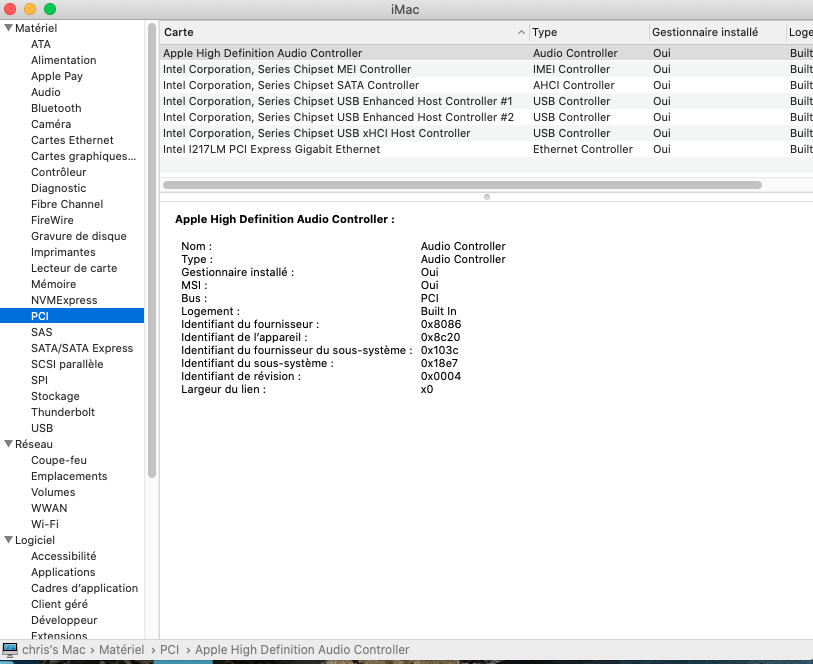
Task: Open Cartes Ethernet section
Action: click(x=72, y=140)
